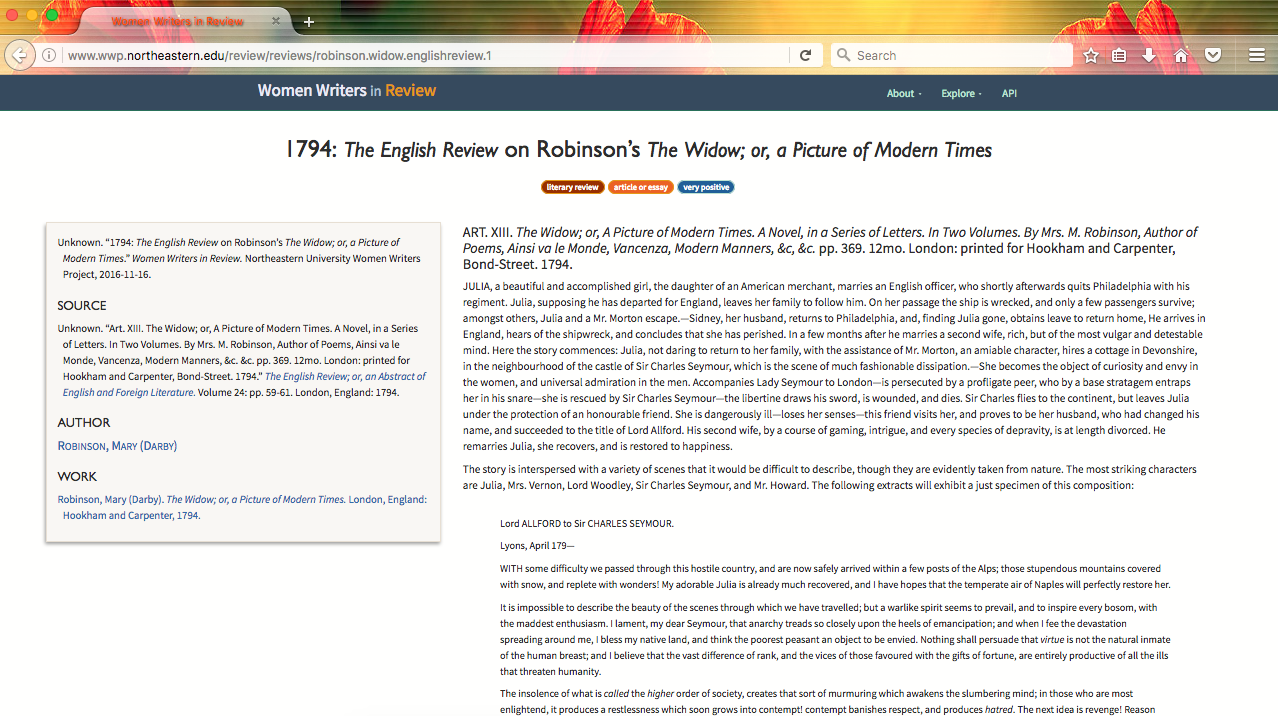This screenshot has width=1278, height=716.
Task: Go to the browser home page icon
Action: [1181, 56]
